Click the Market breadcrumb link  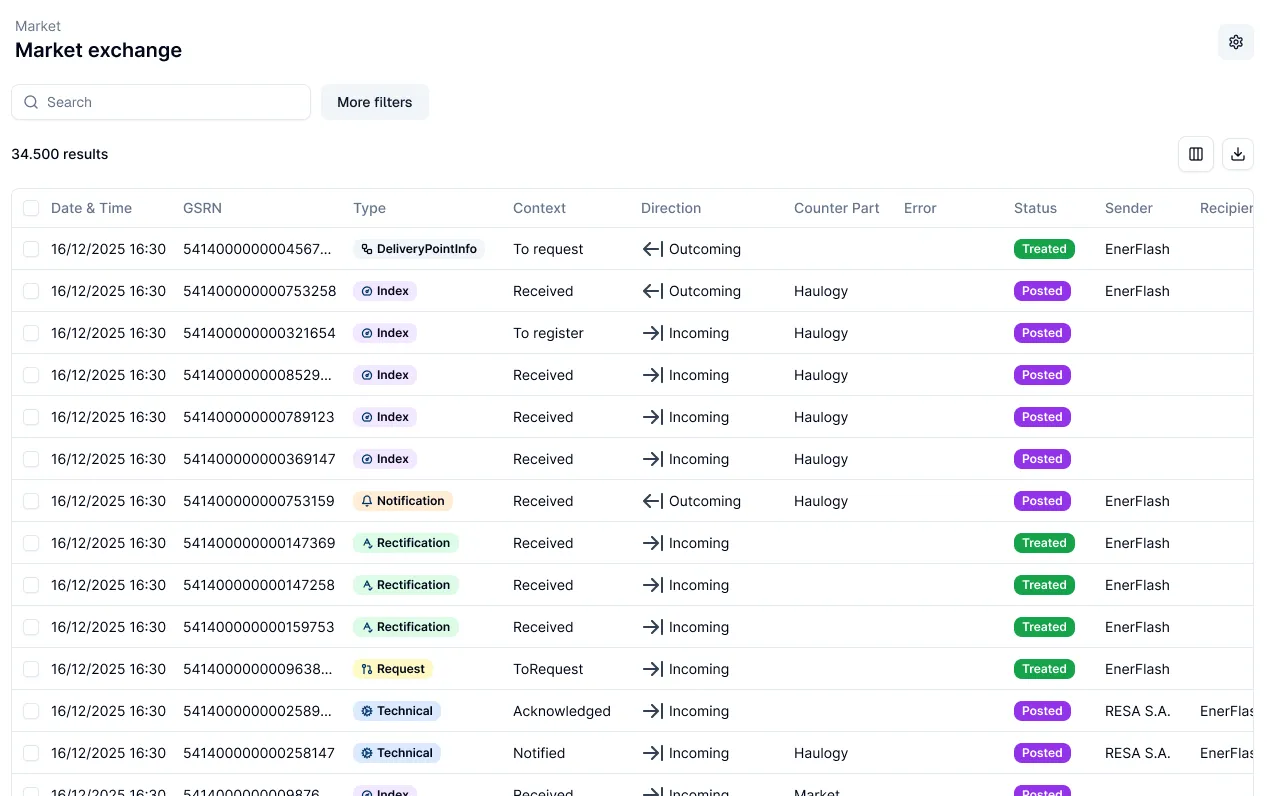(37, 26)
